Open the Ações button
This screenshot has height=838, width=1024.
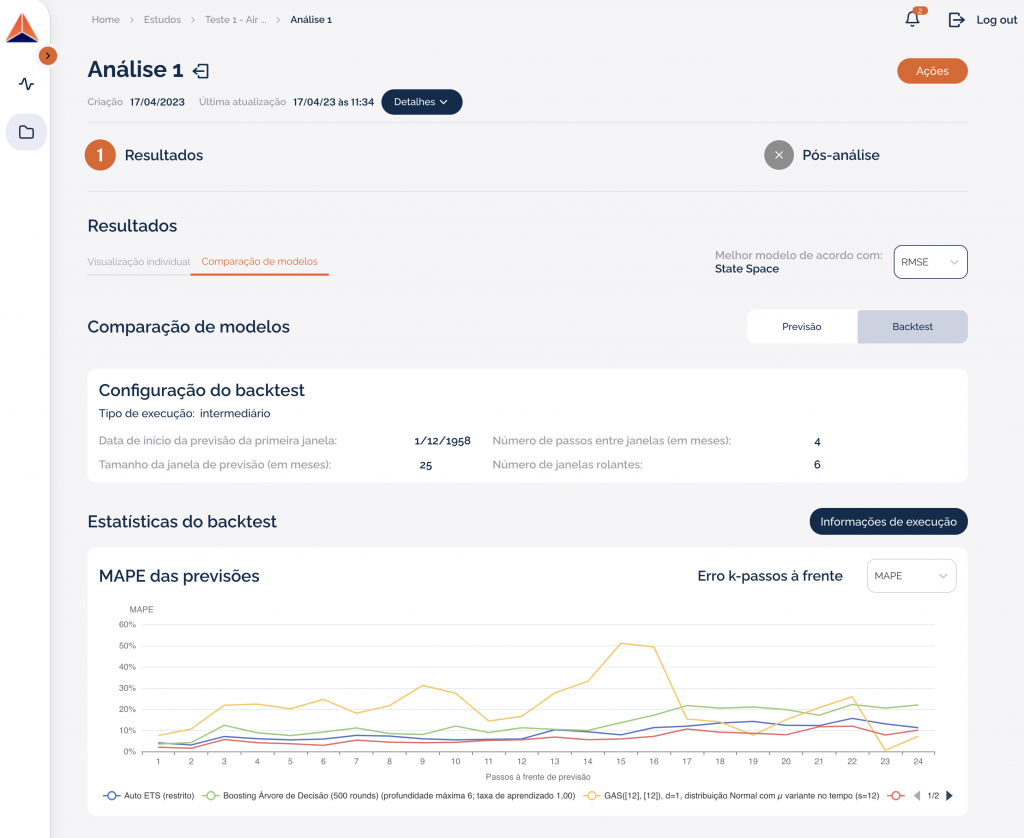coord(932,71)
